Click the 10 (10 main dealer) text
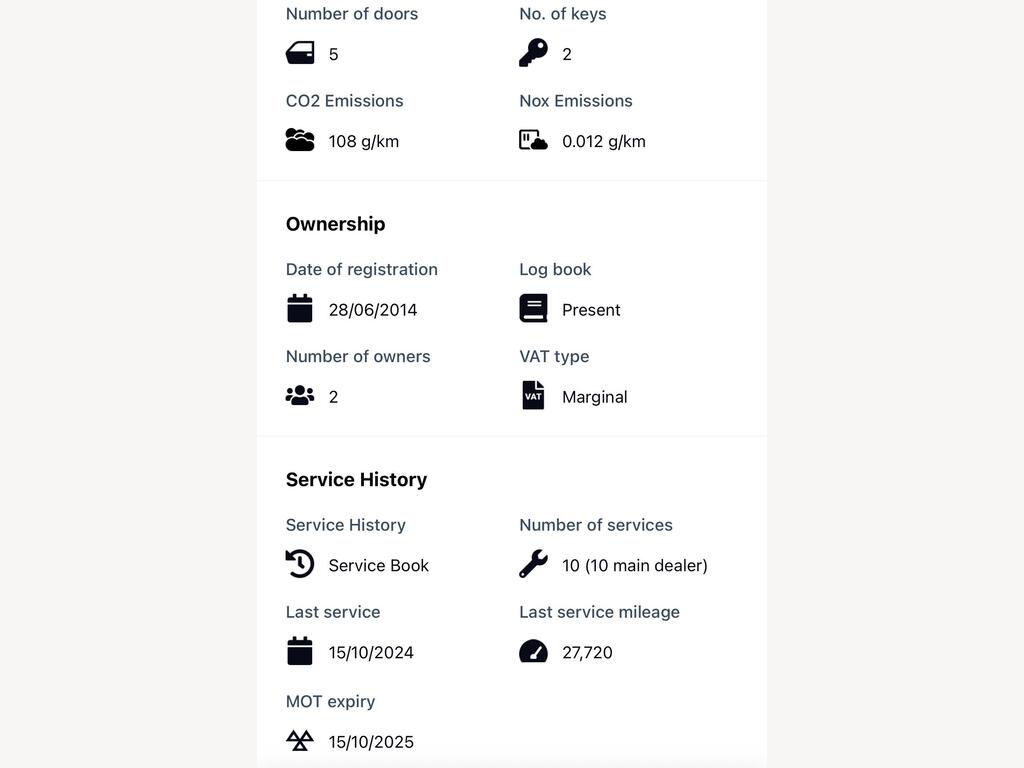The width and height of the screenshot is (1024, 768). point(635,566)
